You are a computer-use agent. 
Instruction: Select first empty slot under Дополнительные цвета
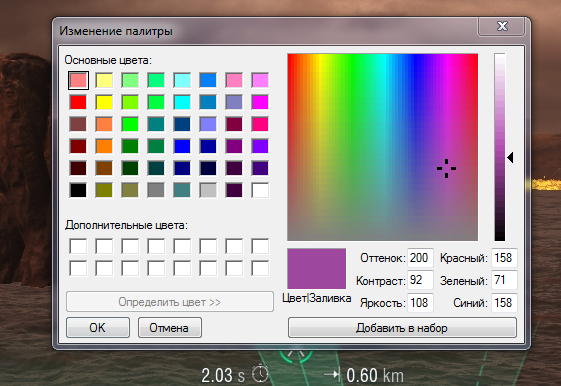coord(78,246)
